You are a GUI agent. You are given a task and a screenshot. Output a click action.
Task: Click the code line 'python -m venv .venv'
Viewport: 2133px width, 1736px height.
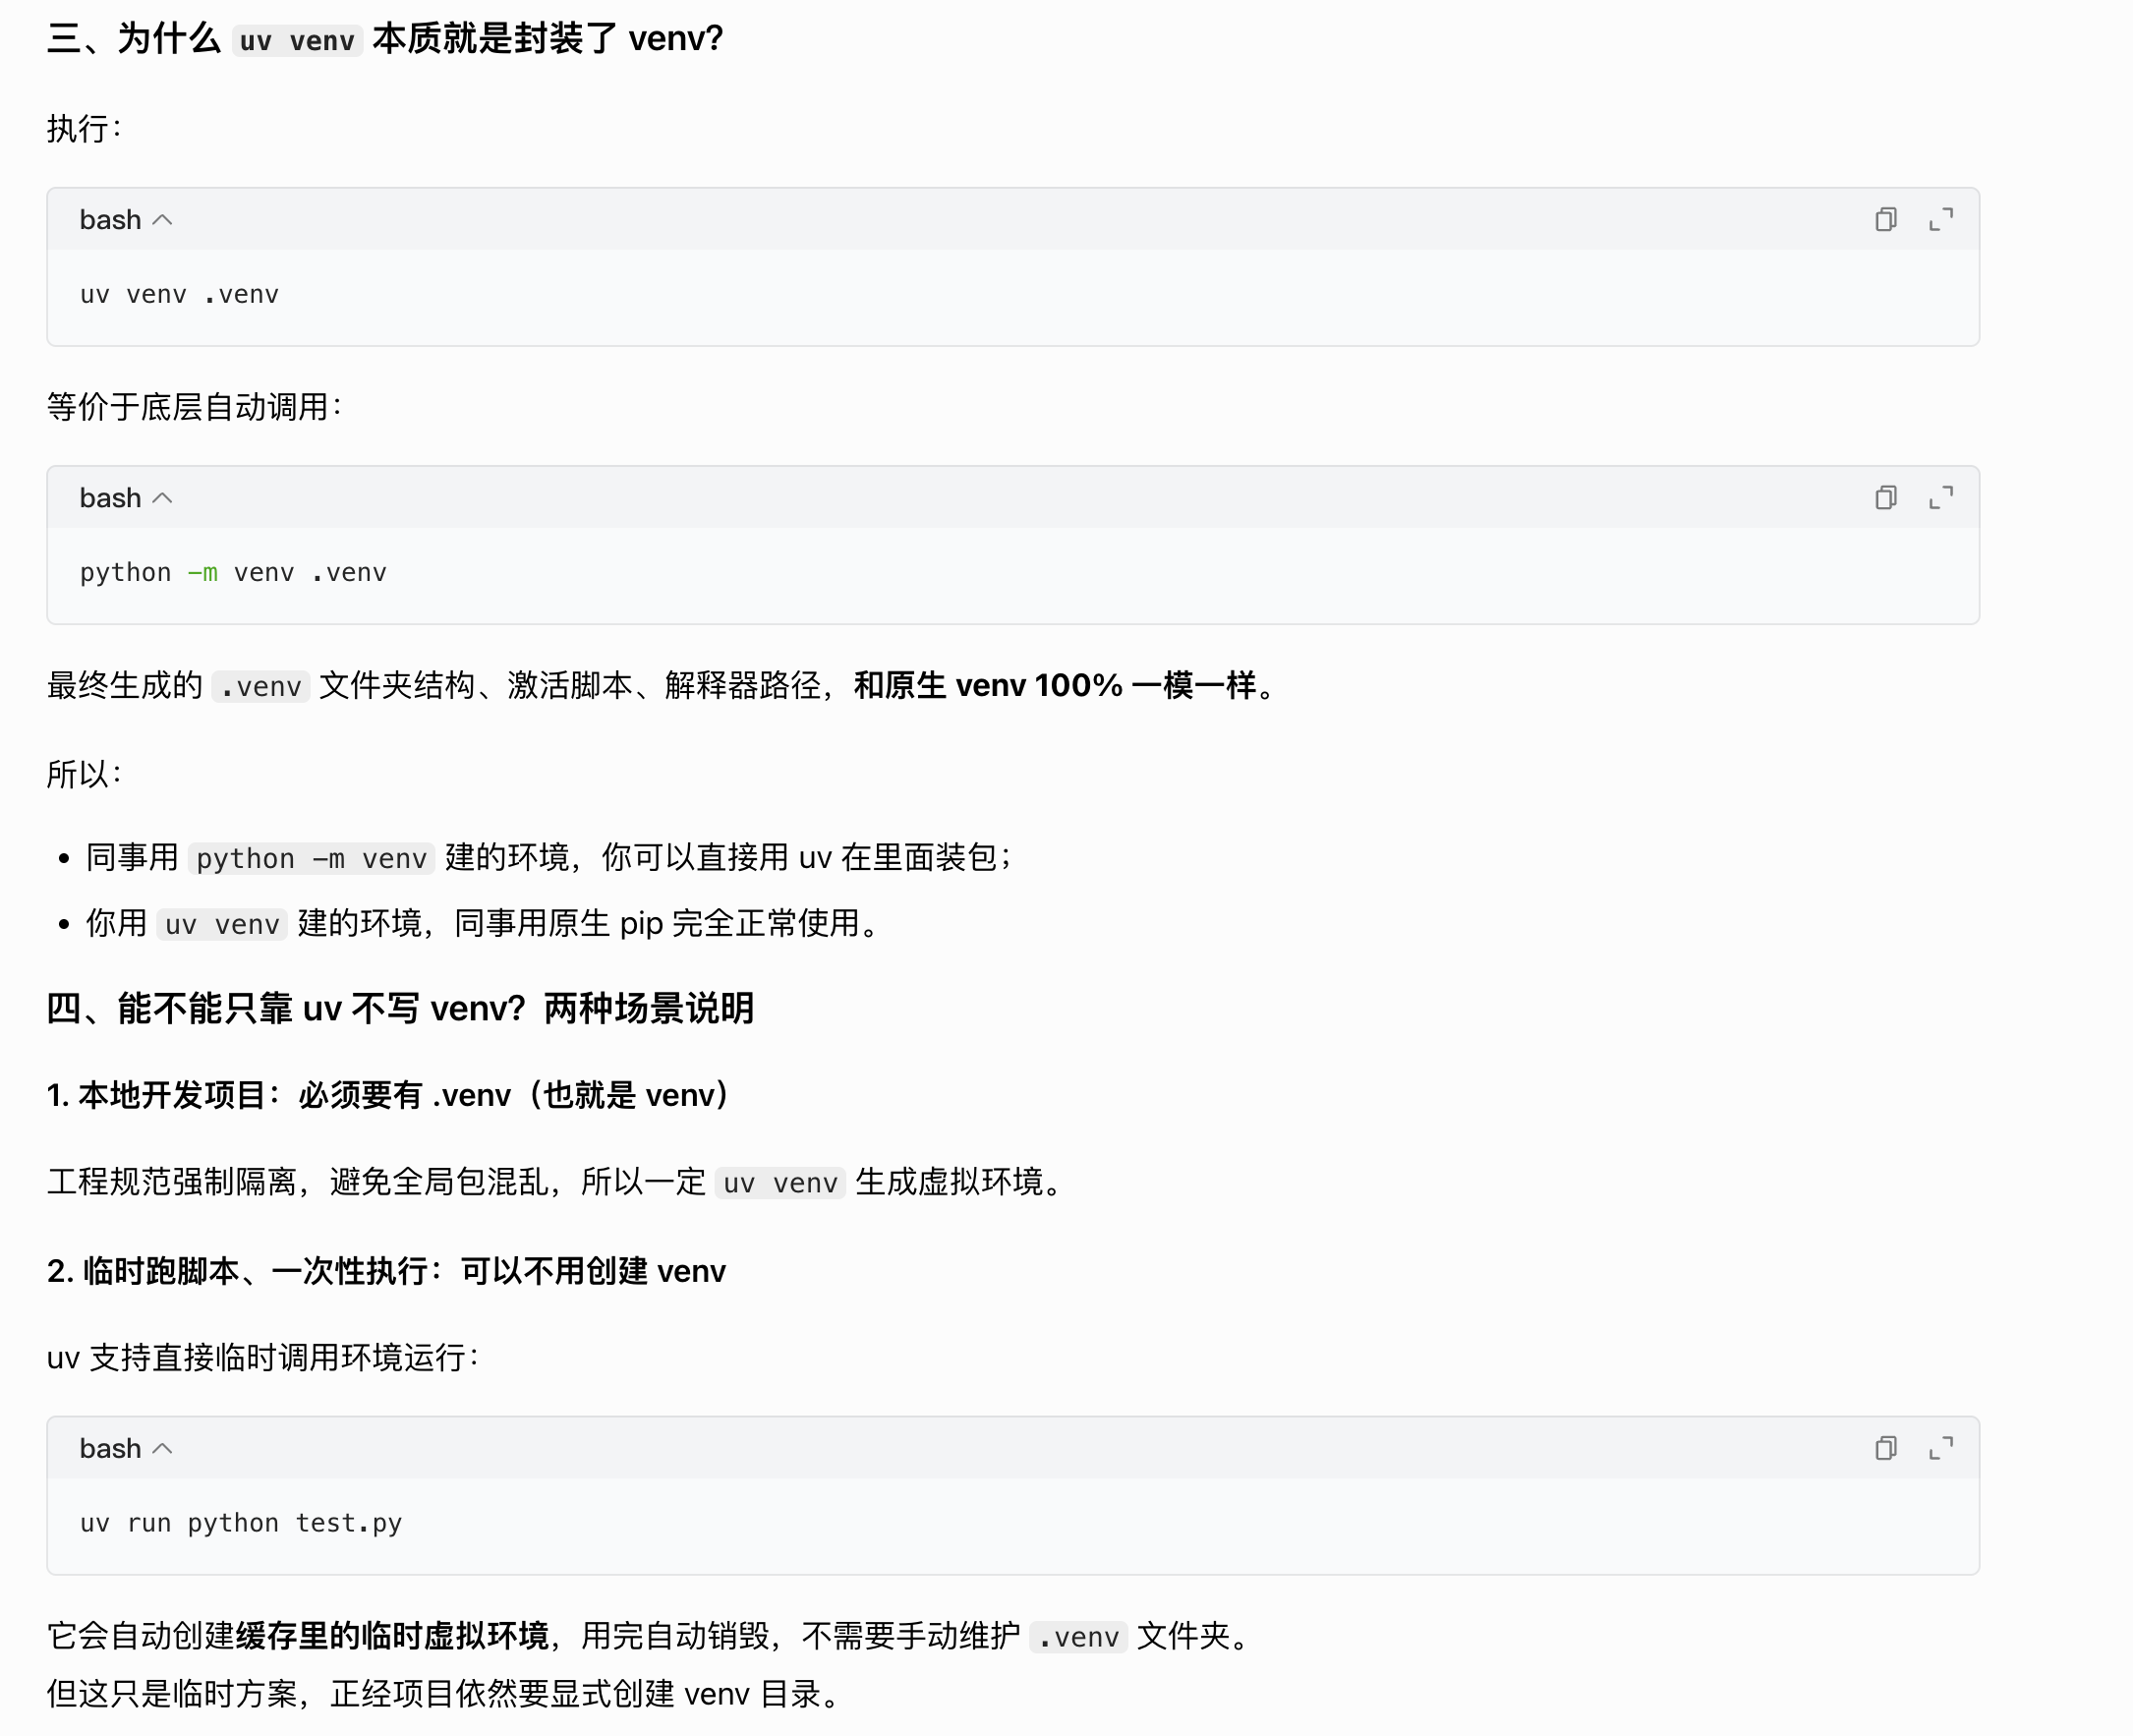[x=233, y=573]
